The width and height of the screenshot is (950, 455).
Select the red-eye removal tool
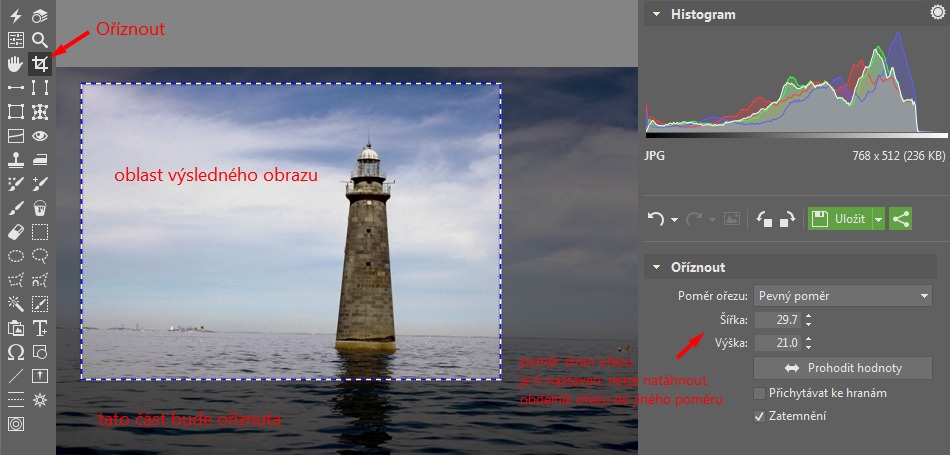(x=40, y=135)
